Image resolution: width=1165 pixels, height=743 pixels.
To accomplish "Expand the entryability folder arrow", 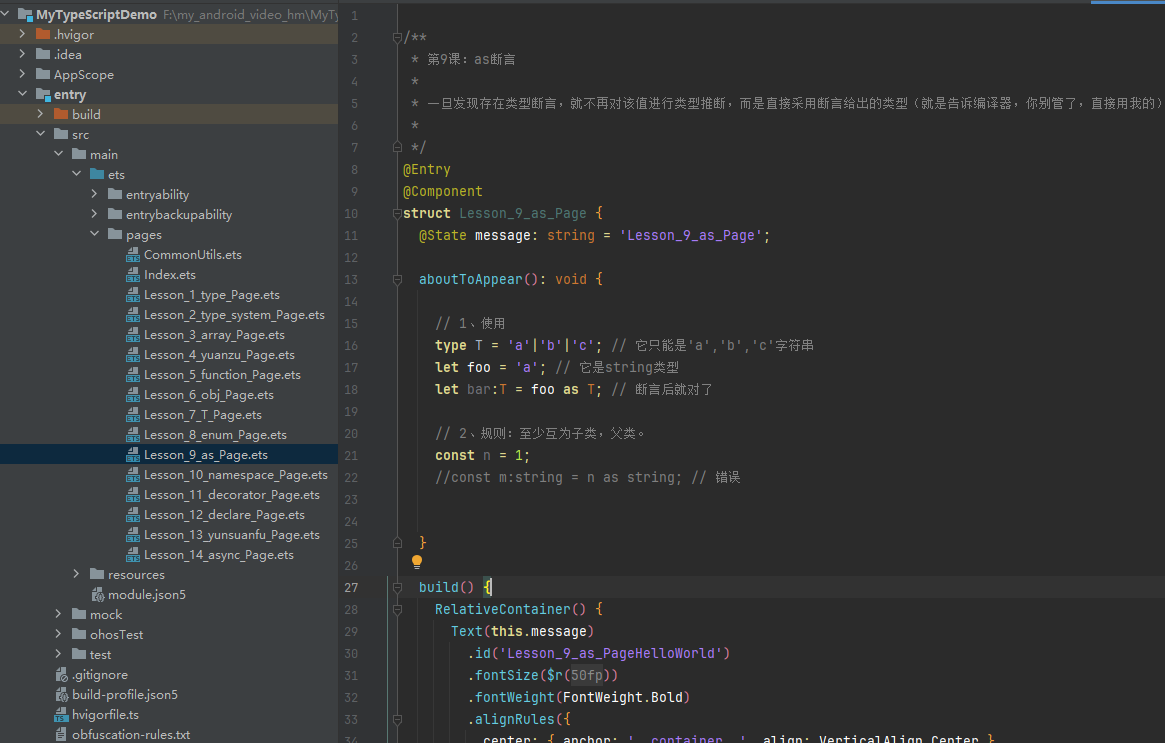I will tap(94, 194).
